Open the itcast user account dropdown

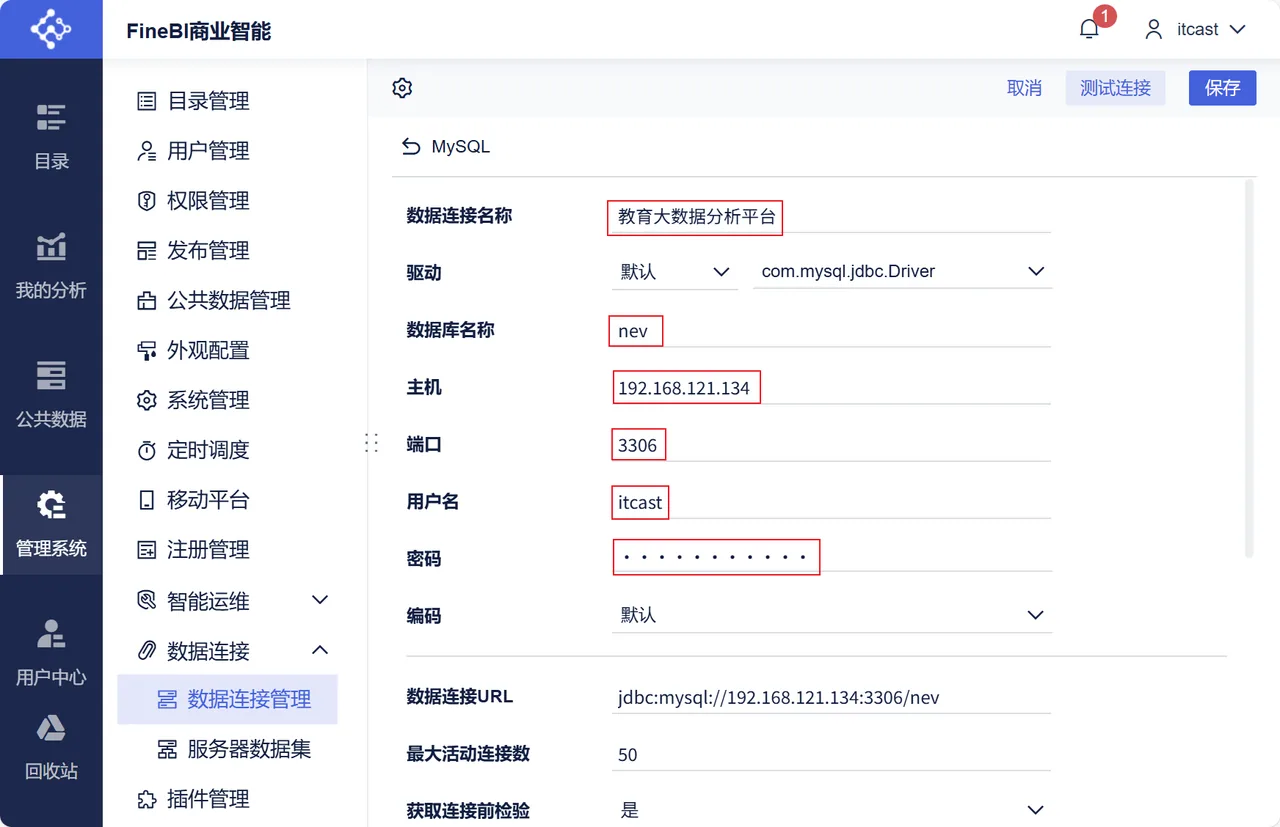[1196, 29]
